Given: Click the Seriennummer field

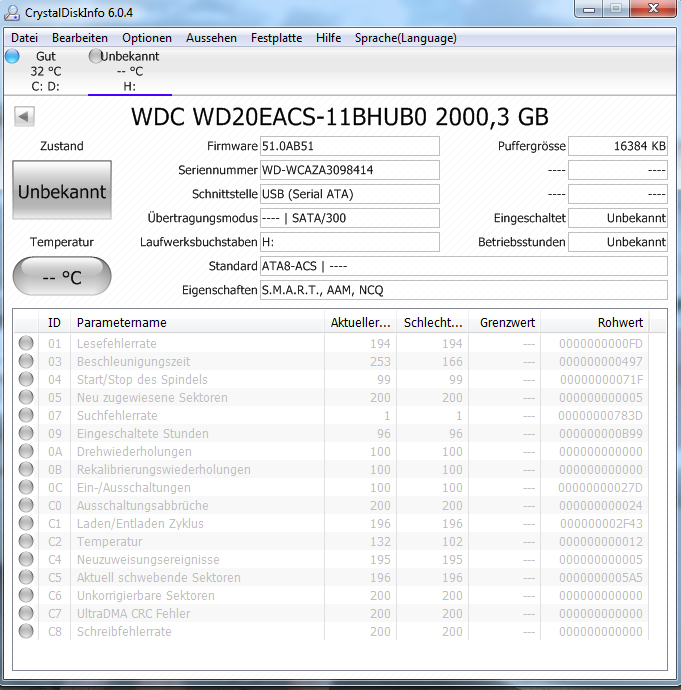Looking at the screenshot, I should pos(350,170).
